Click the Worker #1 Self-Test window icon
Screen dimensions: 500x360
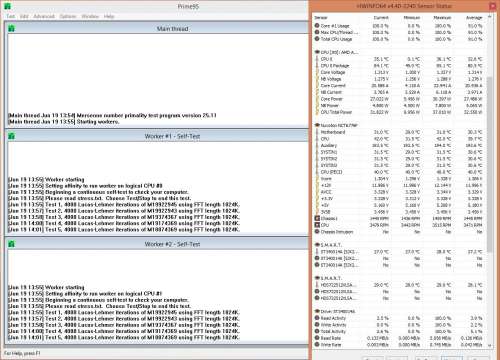(11, 136)
